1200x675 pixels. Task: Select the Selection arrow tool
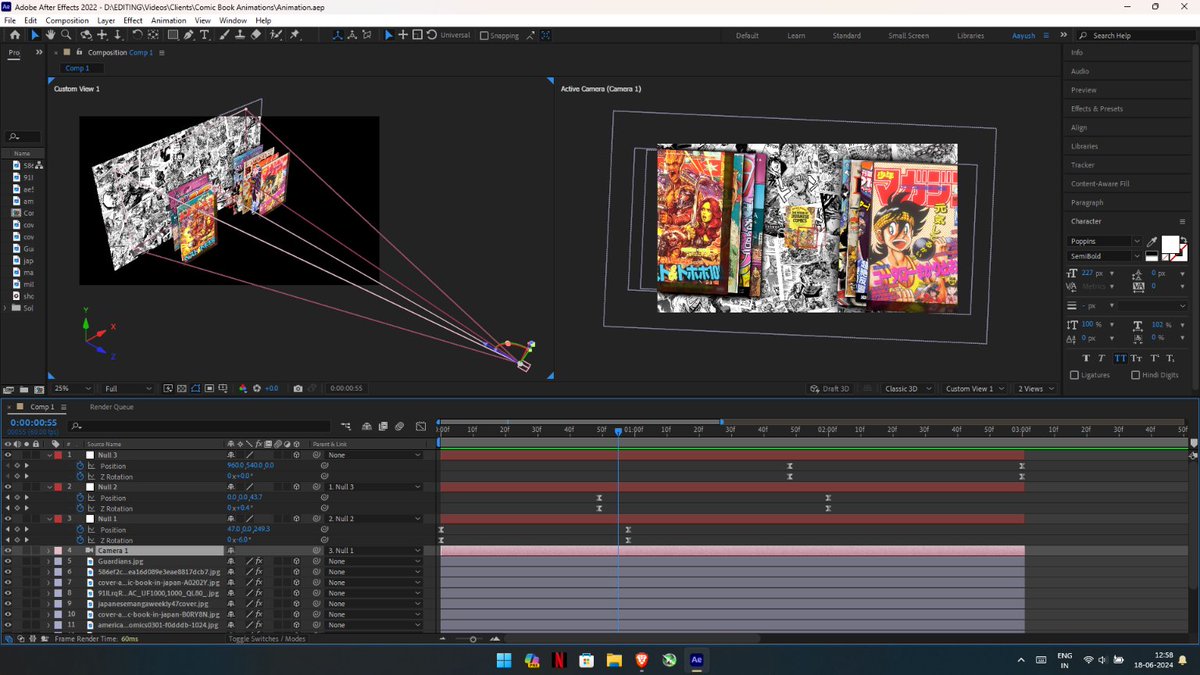pyautogui.click(x=35, y=35)
